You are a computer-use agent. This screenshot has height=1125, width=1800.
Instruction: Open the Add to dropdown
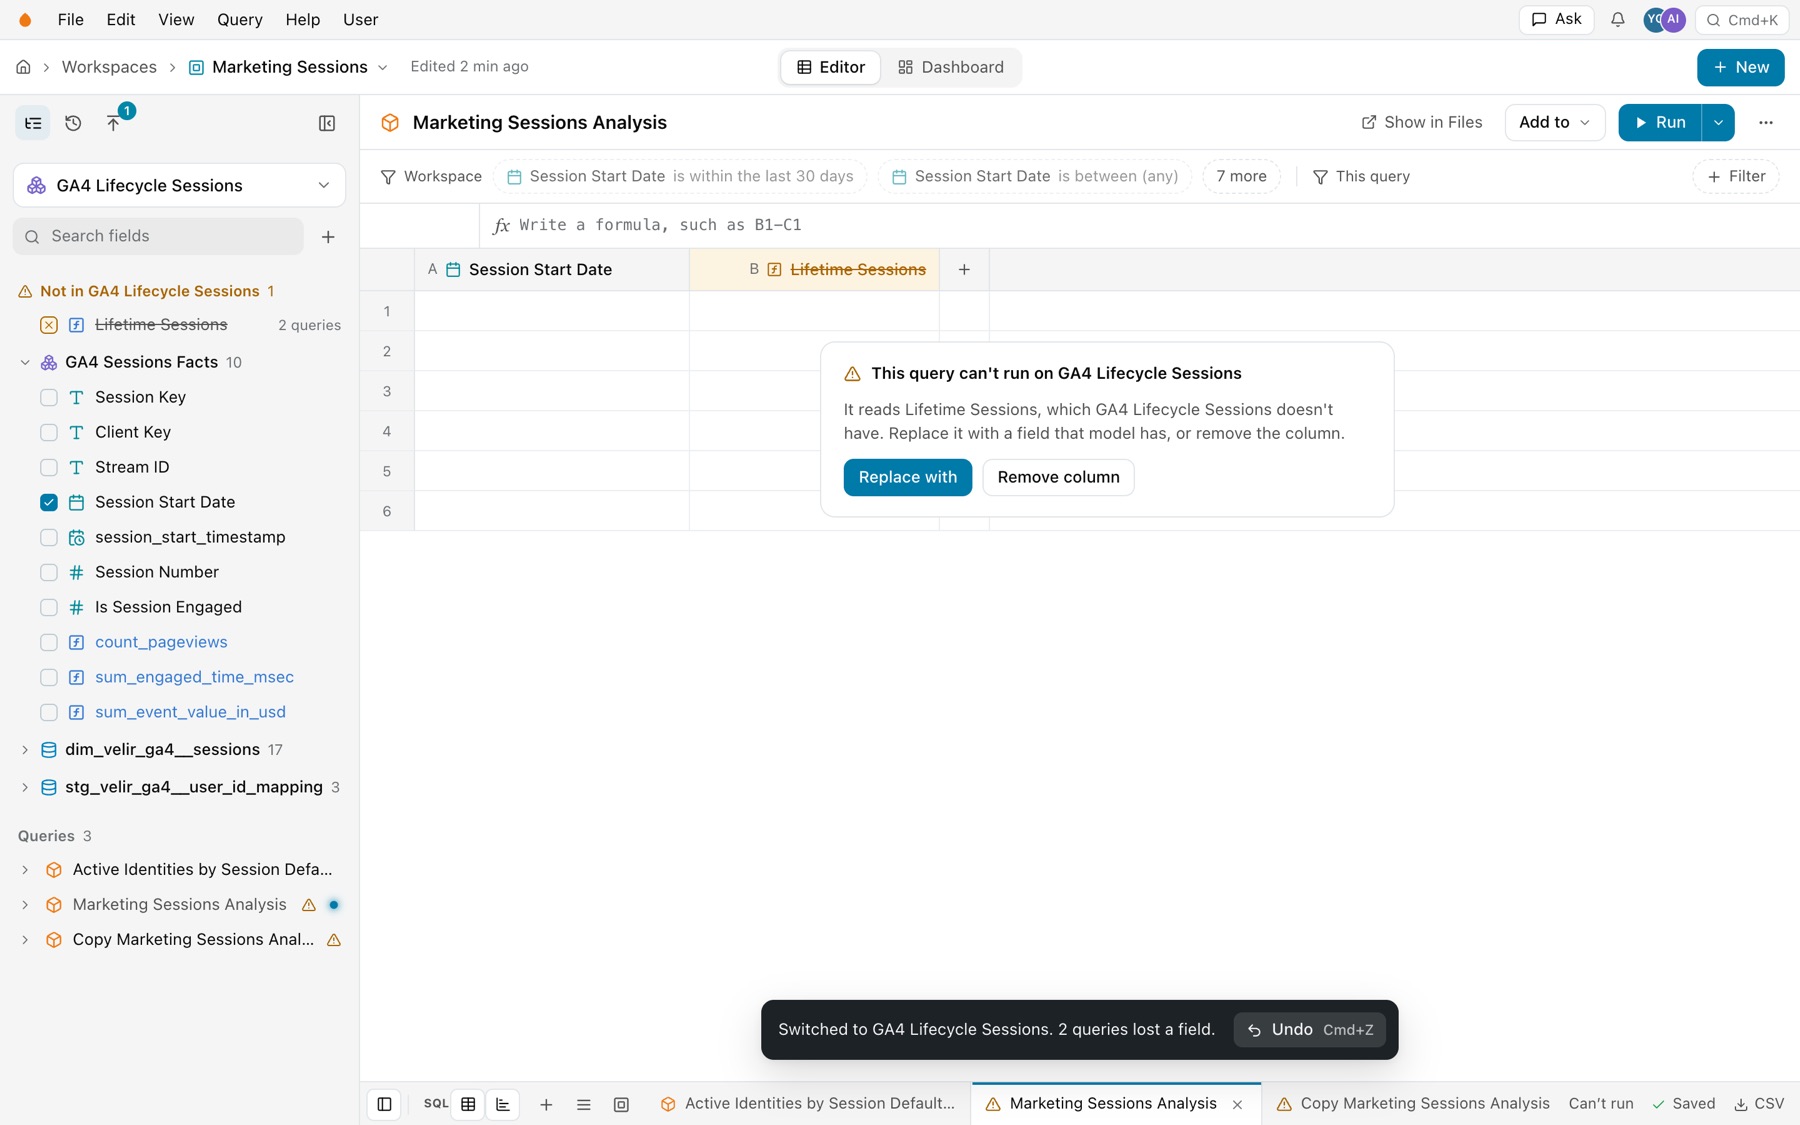(1554, 122)
